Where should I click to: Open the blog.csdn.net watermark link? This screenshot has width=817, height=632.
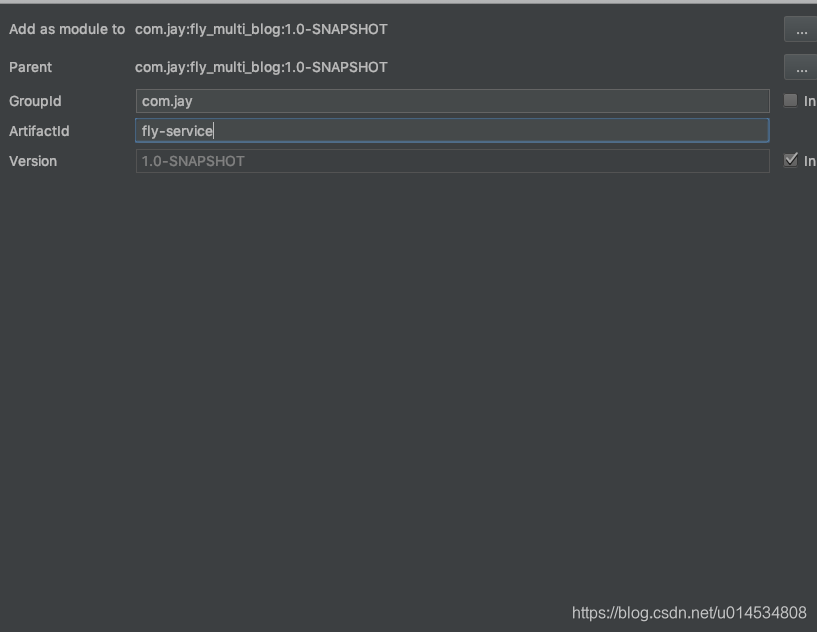tap(689, 613)
